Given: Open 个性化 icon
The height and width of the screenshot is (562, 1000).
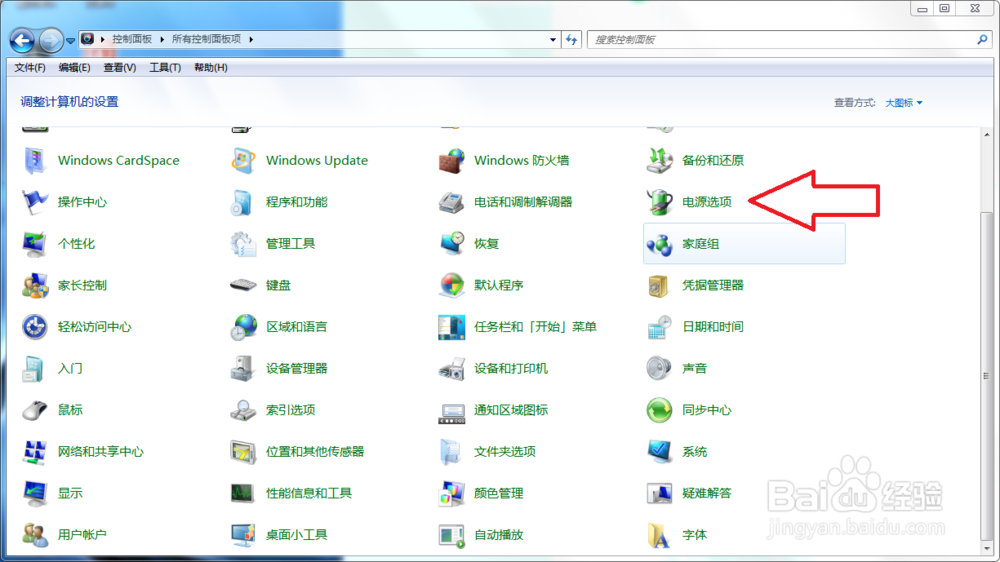Looking at the screenshot, I should pos(35,244).
